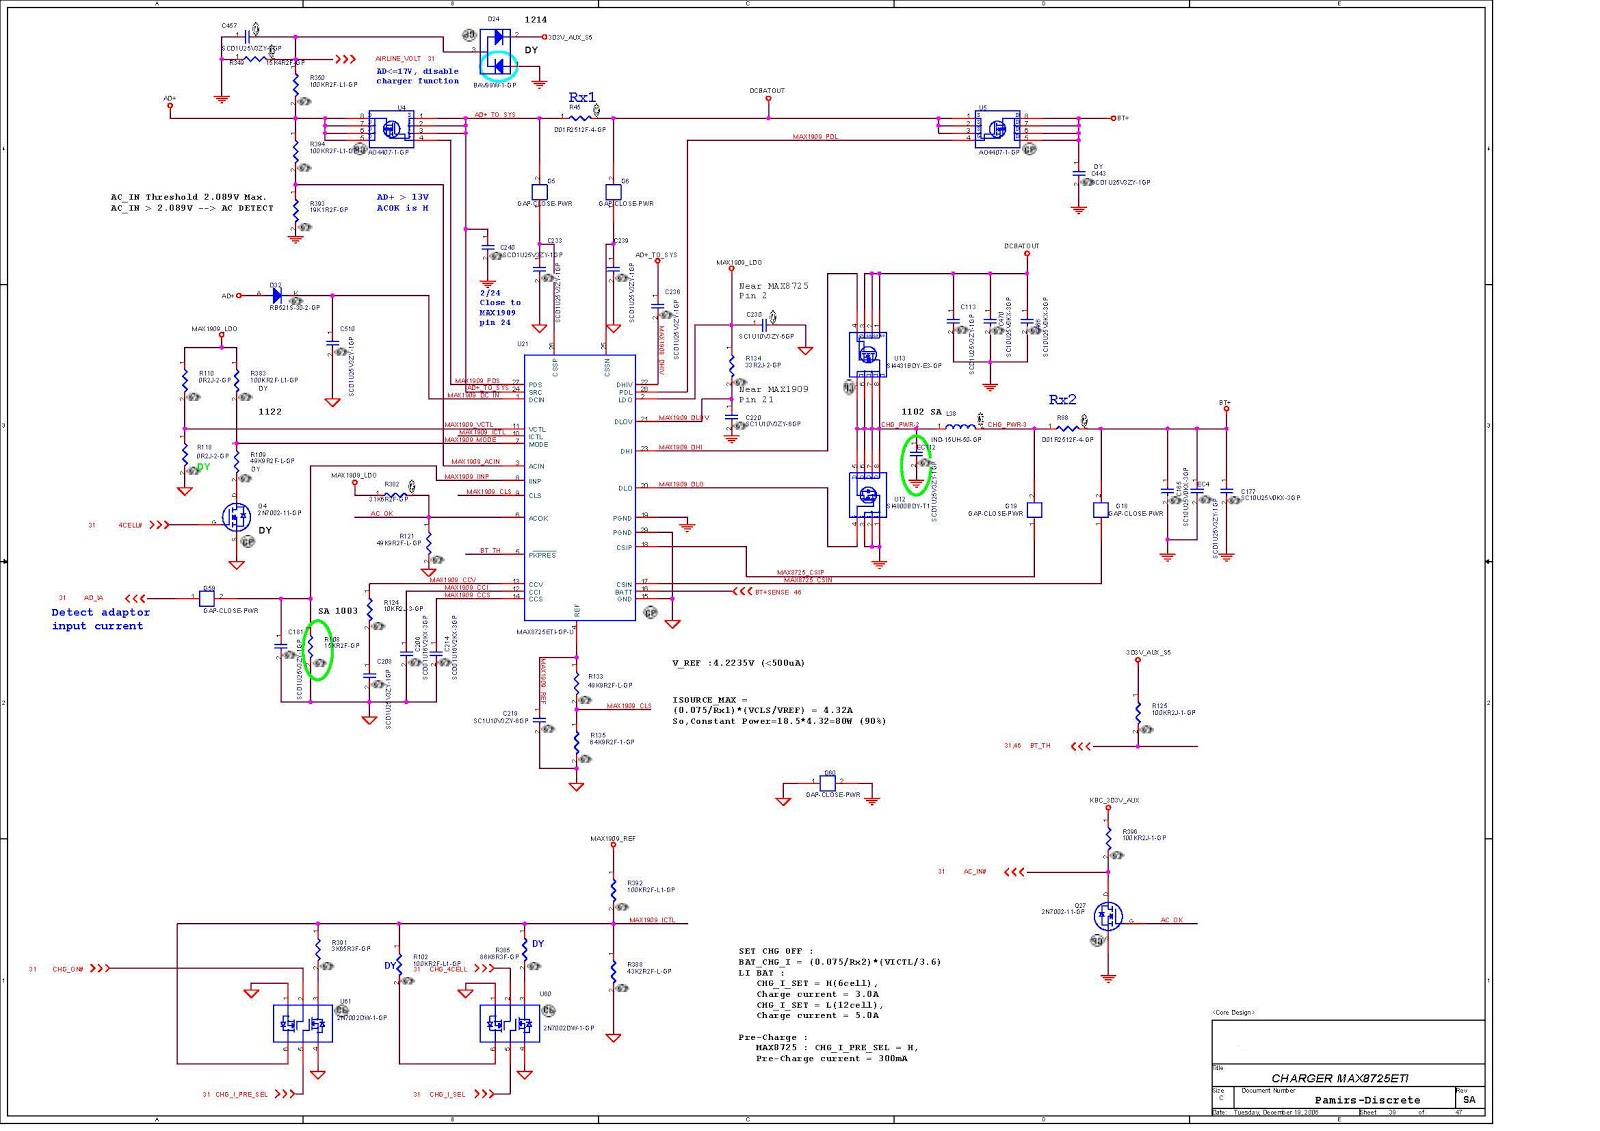This screenshot has width=1600, height=1131.
Task: Select the 'BAT_CHG_I = (0.075/Rx2)*(VICTL/3.6)' formula
Action: pos(840,962)
